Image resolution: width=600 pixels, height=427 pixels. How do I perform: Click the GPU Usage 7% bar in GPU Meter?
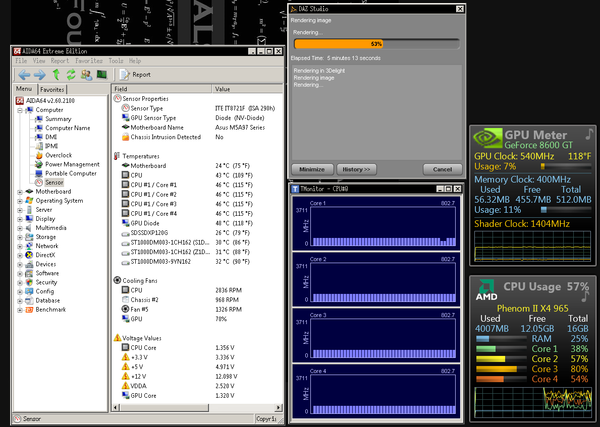point(566,166)
